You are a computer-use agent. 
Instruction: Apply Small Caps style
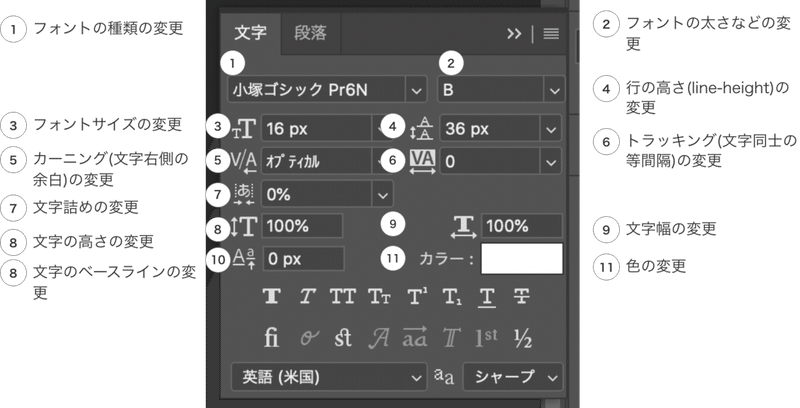click(379, 296)
